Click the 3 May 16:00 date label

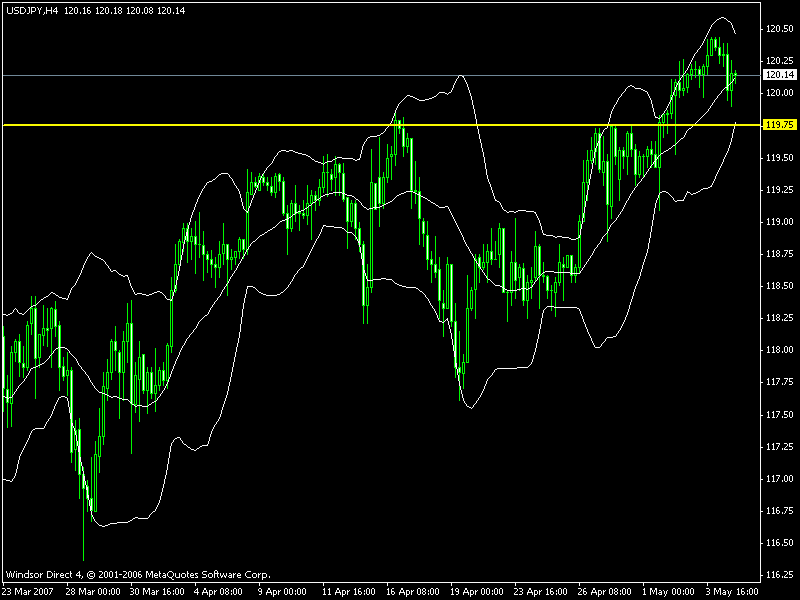click(732, 592)
